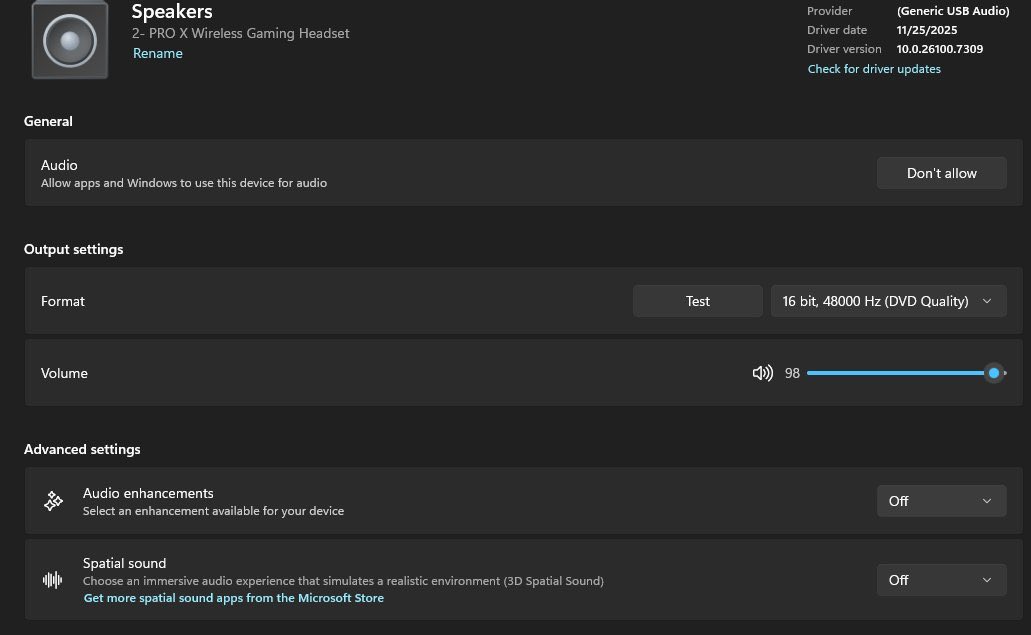Click Select an enhancement description text

tap(213, 511)
